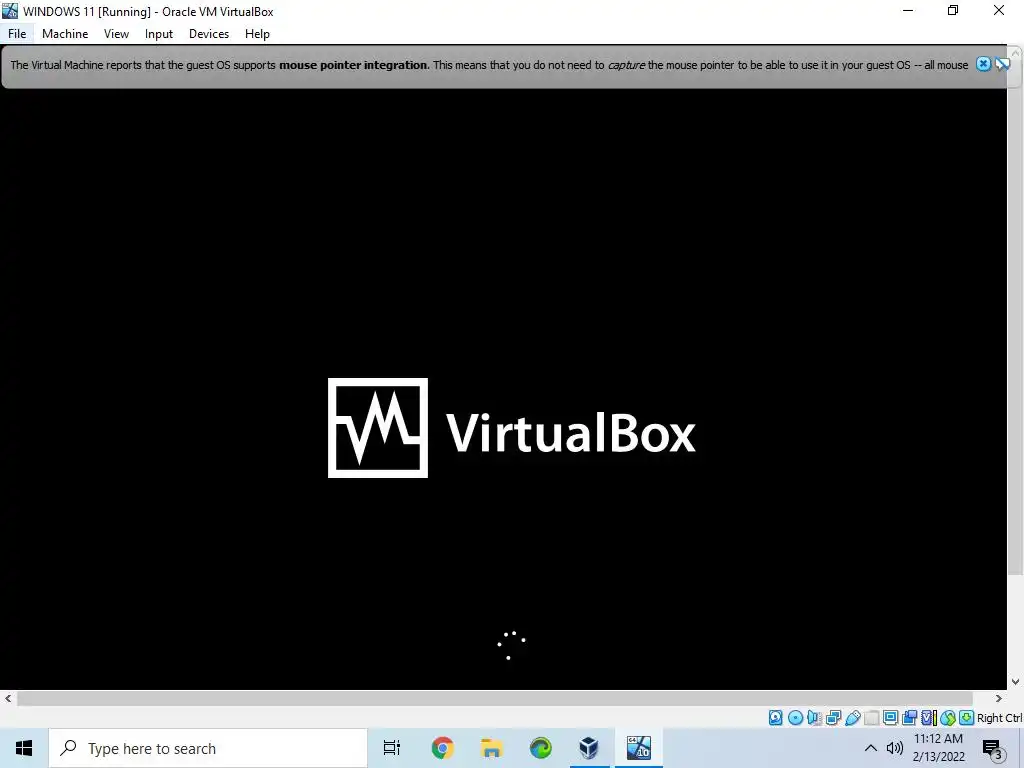
Task: Click the CPU virtualization status icon
Action: click(929, 718)
